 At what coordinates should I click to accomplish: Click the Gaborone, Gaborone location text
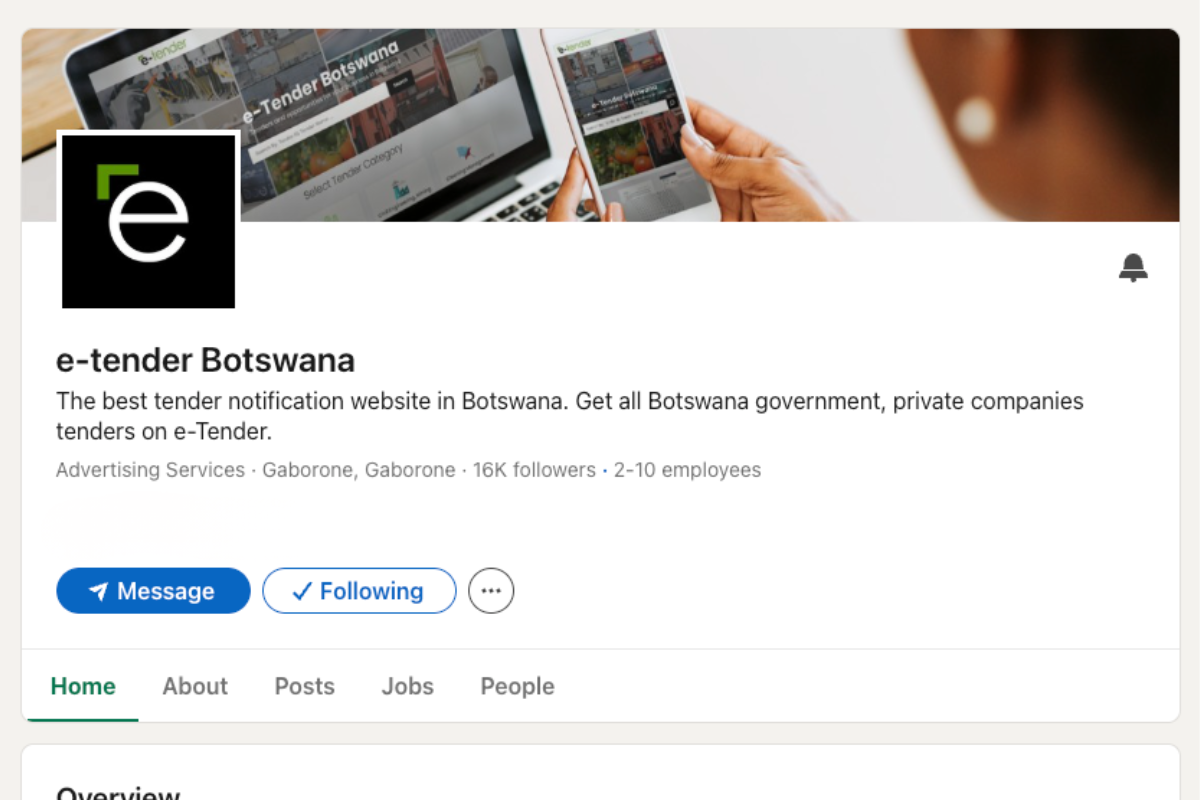(x=358, y=470)
